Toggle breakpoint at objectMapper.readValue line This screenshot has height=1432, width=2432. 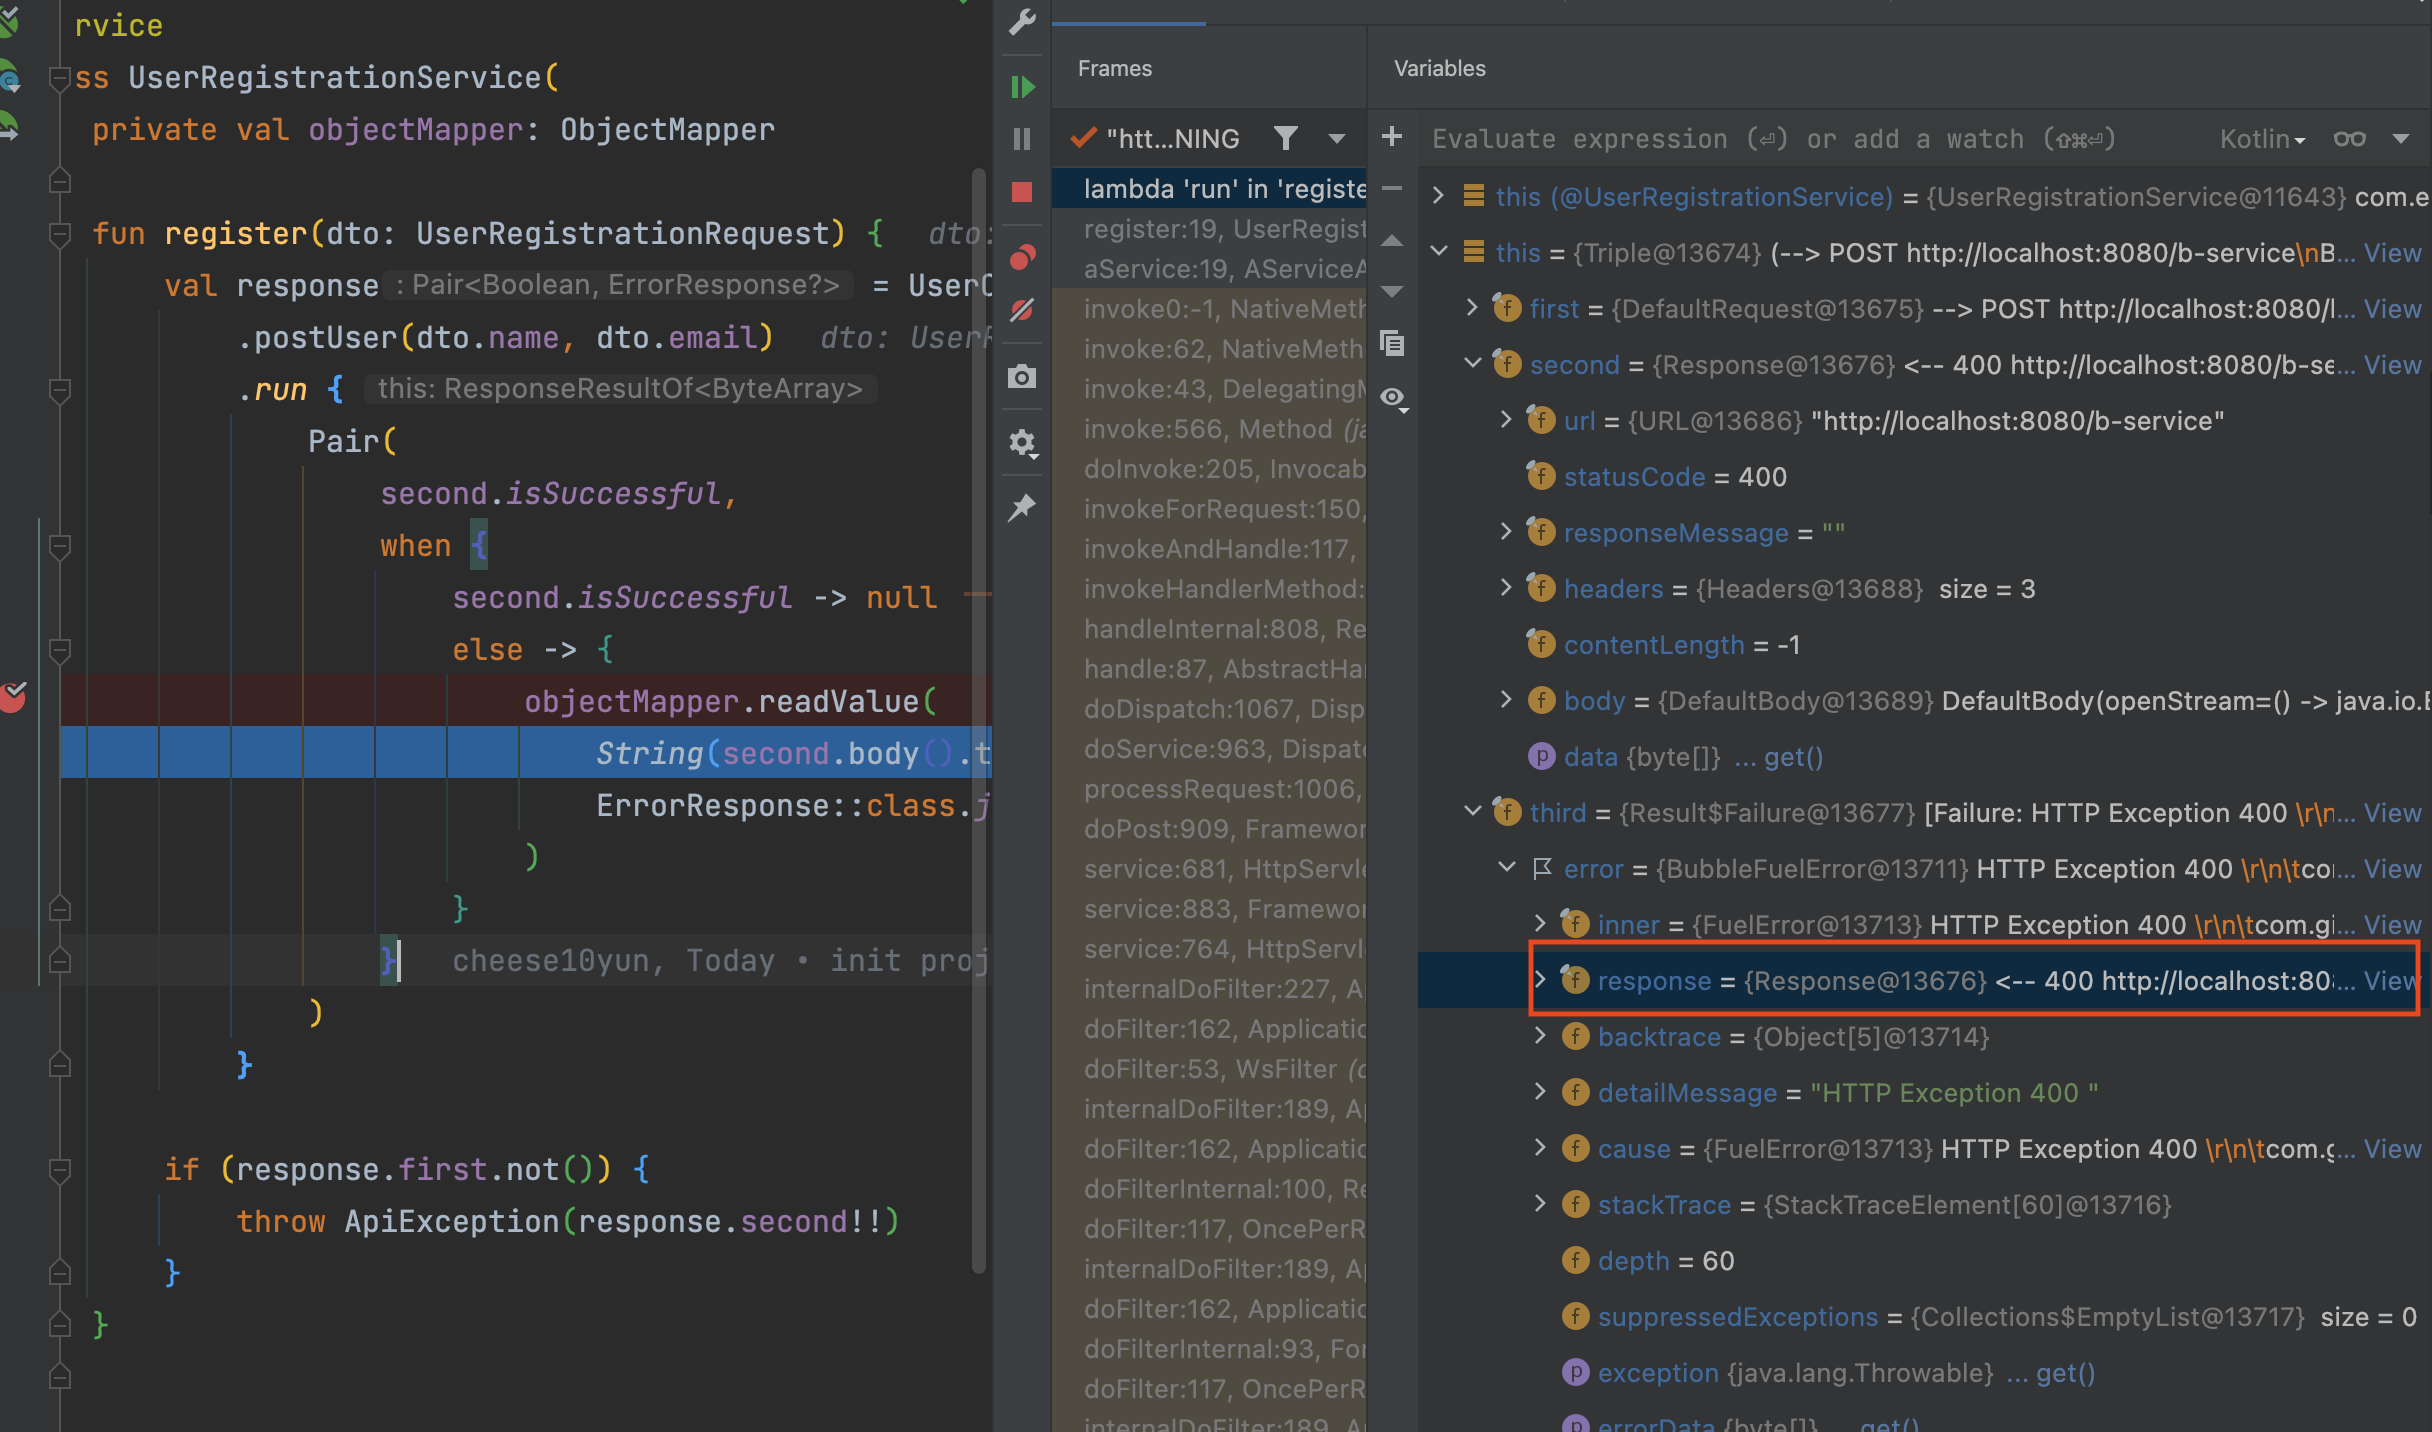(x=14, y=696)
